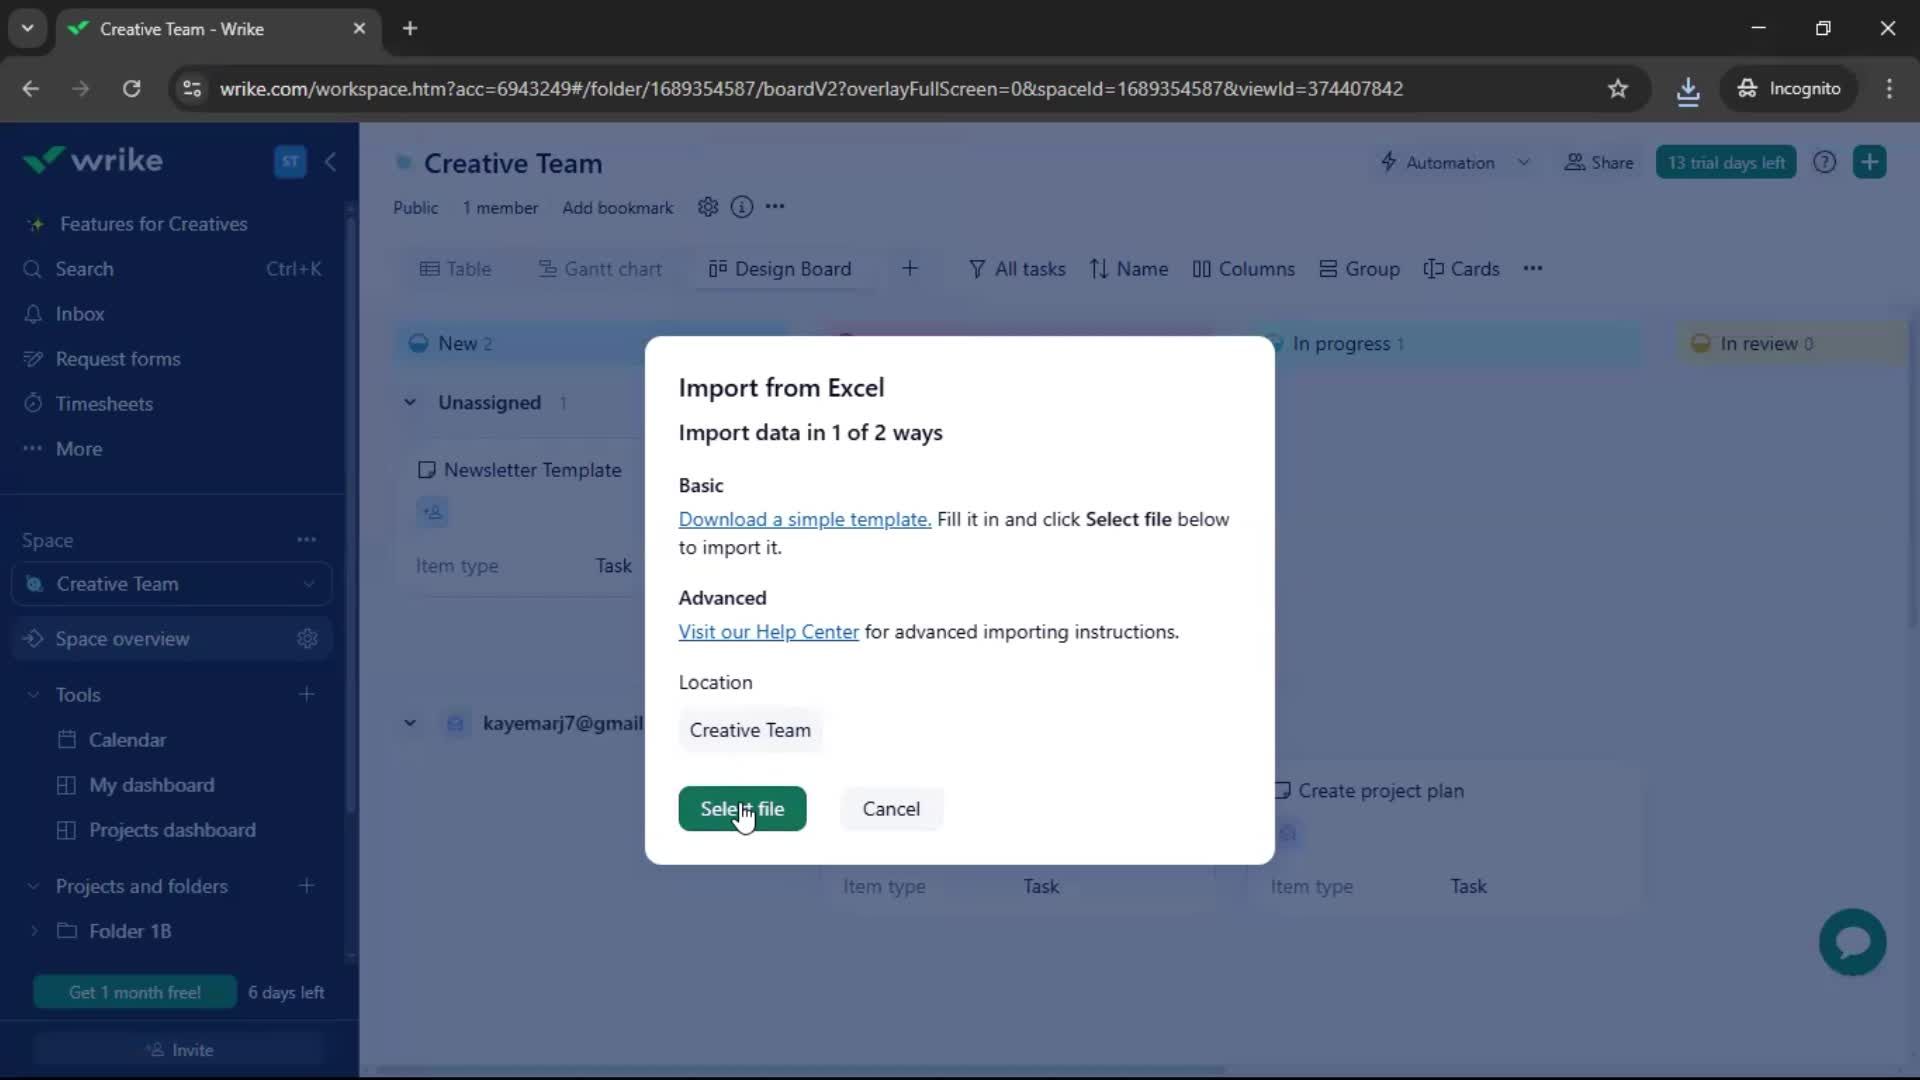The image size is (1920, 1080).
Task: Open My dashboard
Action: [151, 785]
